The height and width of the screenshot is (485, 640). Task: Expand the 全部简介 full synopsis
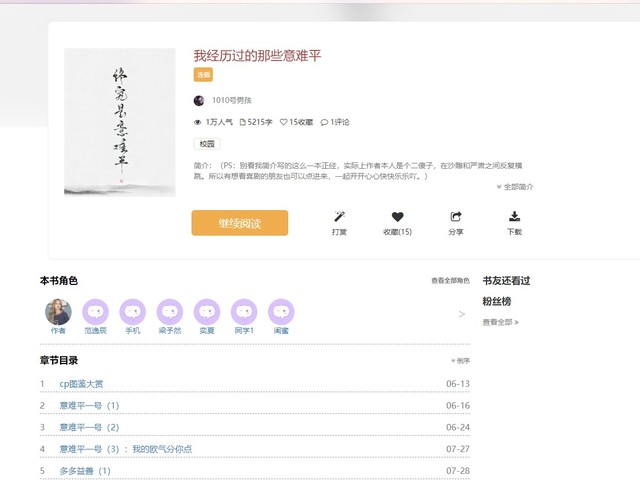pyautogui.click(x=514, y=187)
